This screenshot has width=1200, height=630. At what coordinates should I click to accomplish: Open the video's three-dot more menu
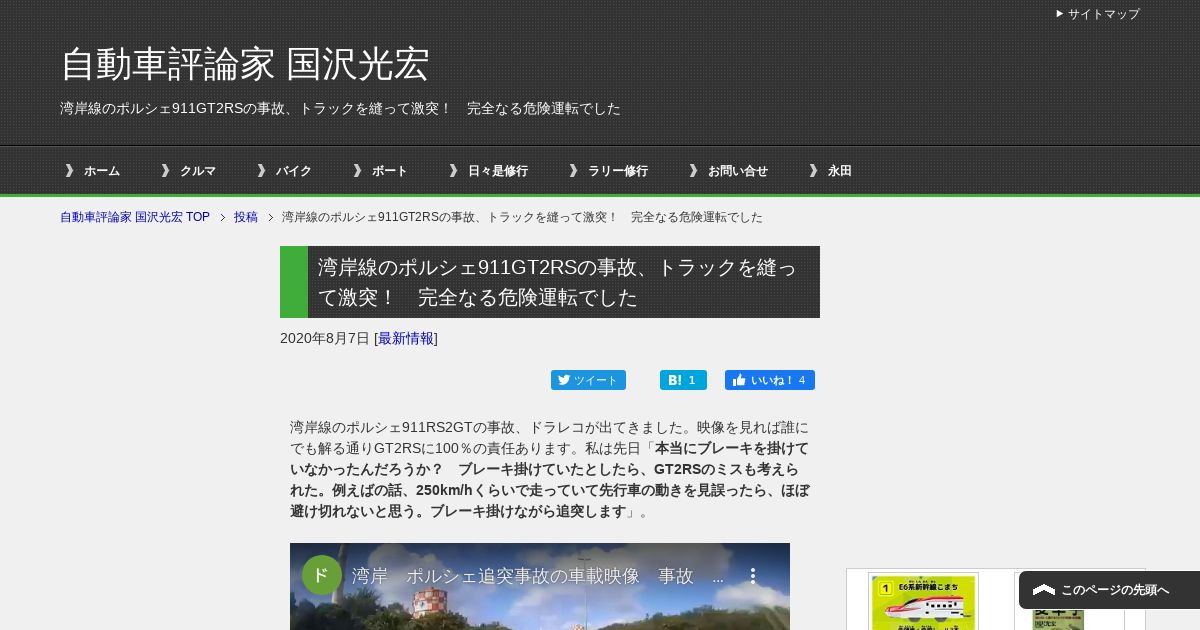click(753, 576)
